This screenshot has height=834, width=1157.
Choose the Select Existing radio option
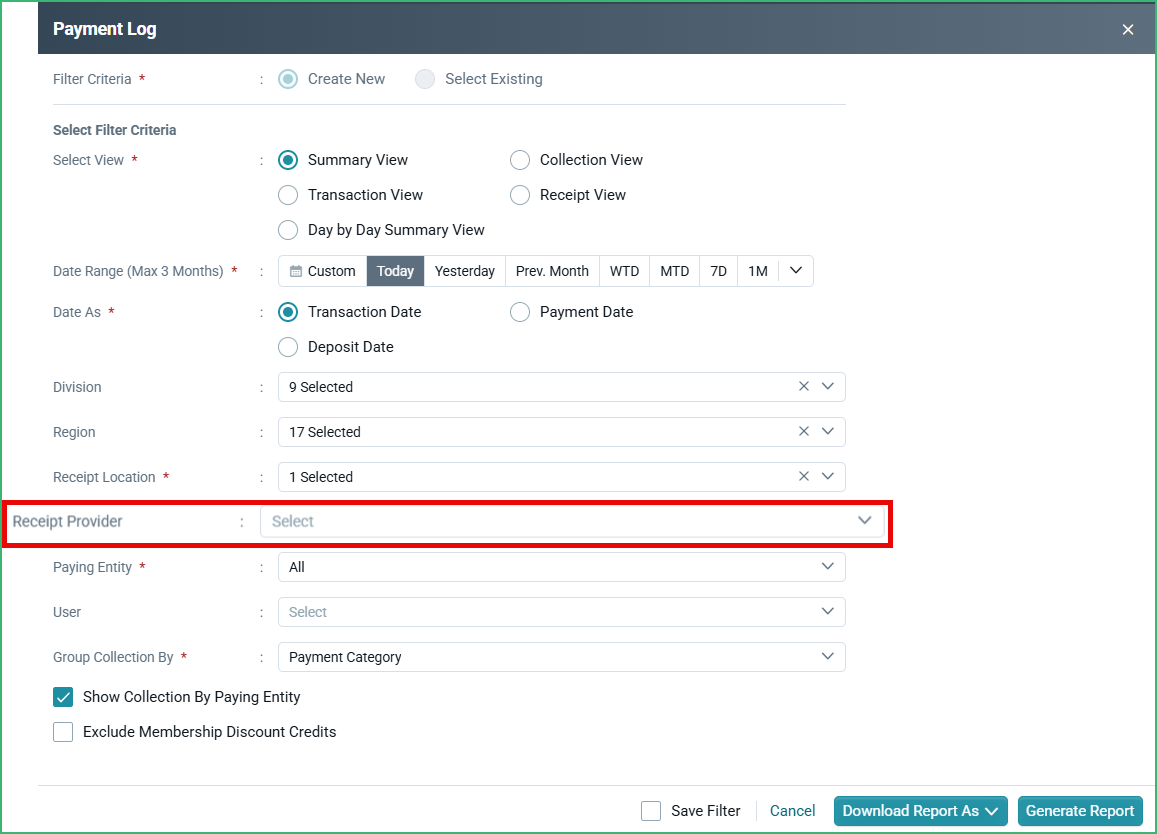tap(425, 79)
